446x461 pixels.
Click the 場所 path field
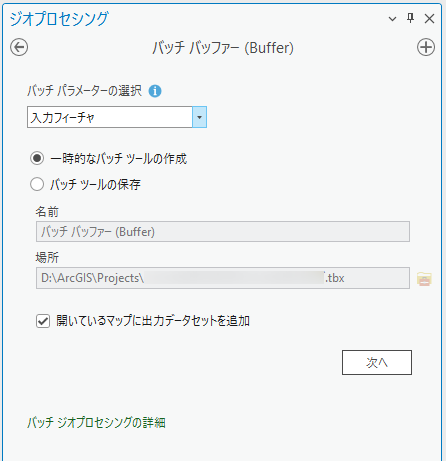(223, 278)
